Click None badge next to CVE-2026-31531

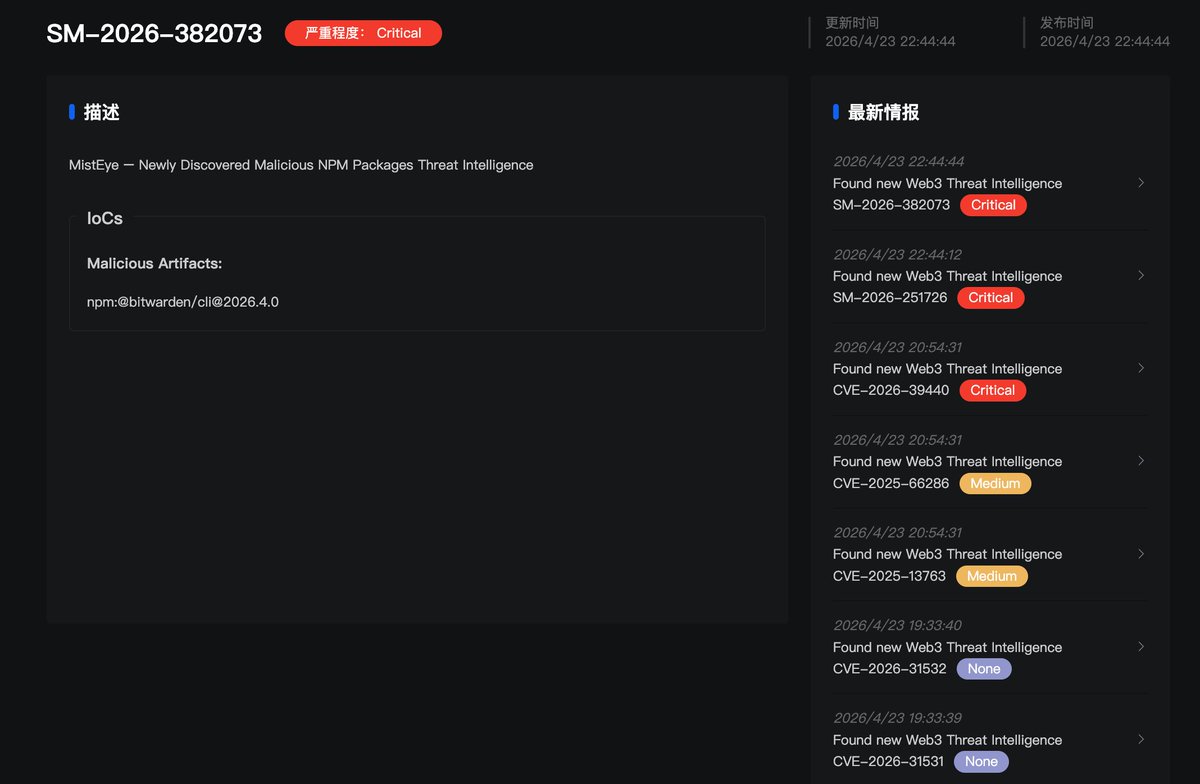(981, 762)
